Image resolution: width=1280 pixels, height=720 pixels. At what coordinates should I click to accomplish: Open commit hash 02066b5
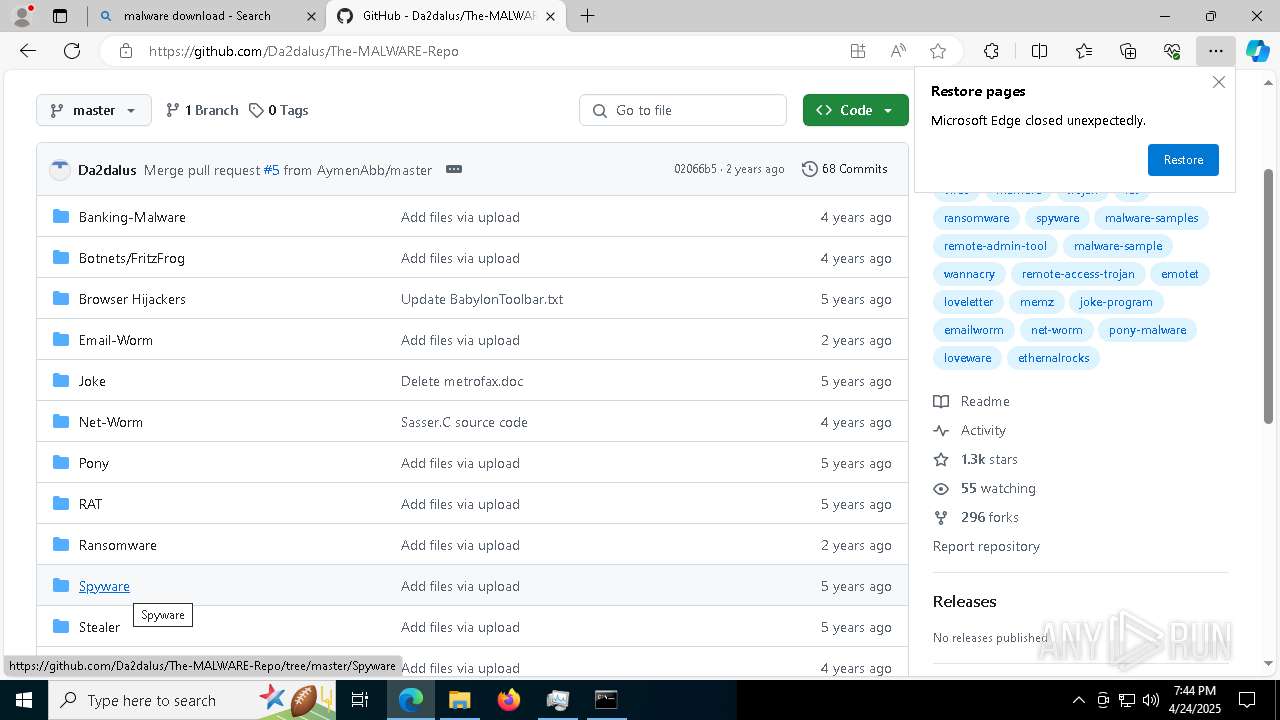point(695,169)
